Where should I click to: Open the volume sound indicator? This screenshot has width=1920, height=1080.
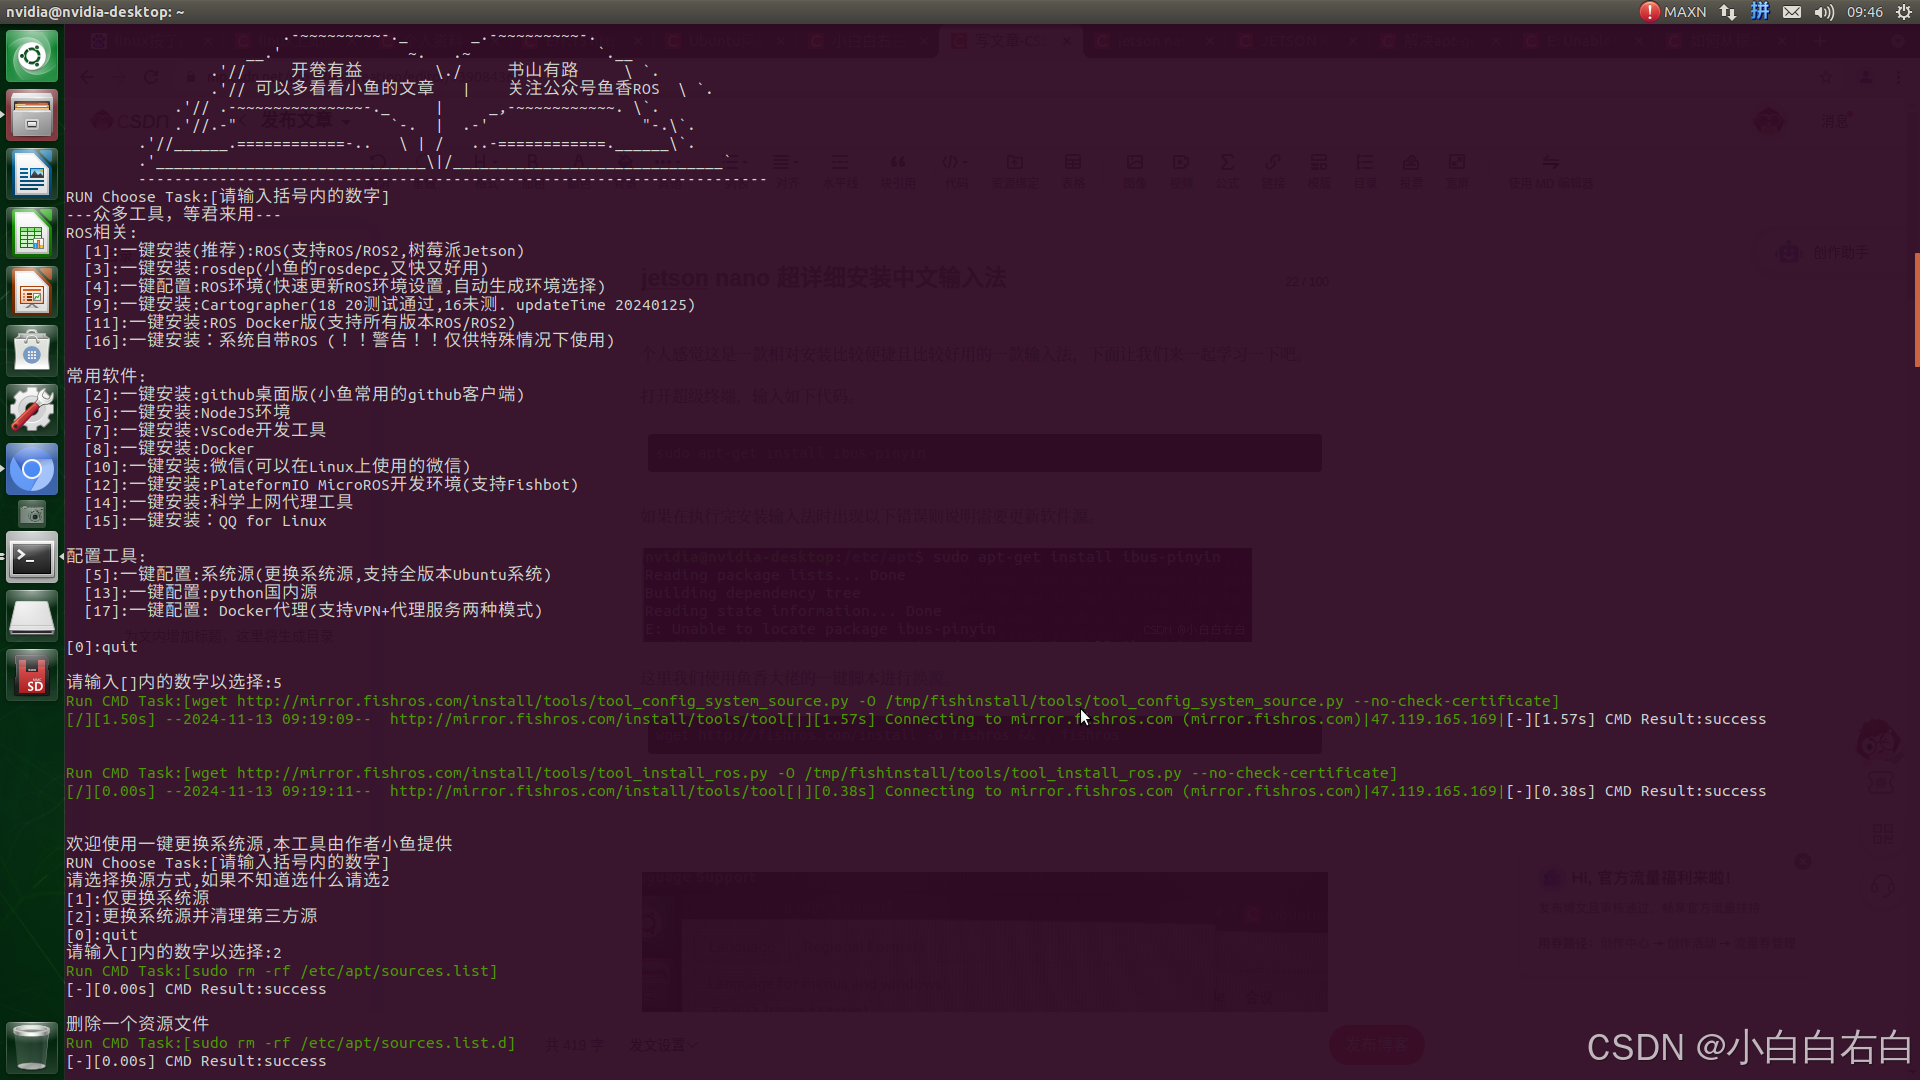pos(1824,12)
